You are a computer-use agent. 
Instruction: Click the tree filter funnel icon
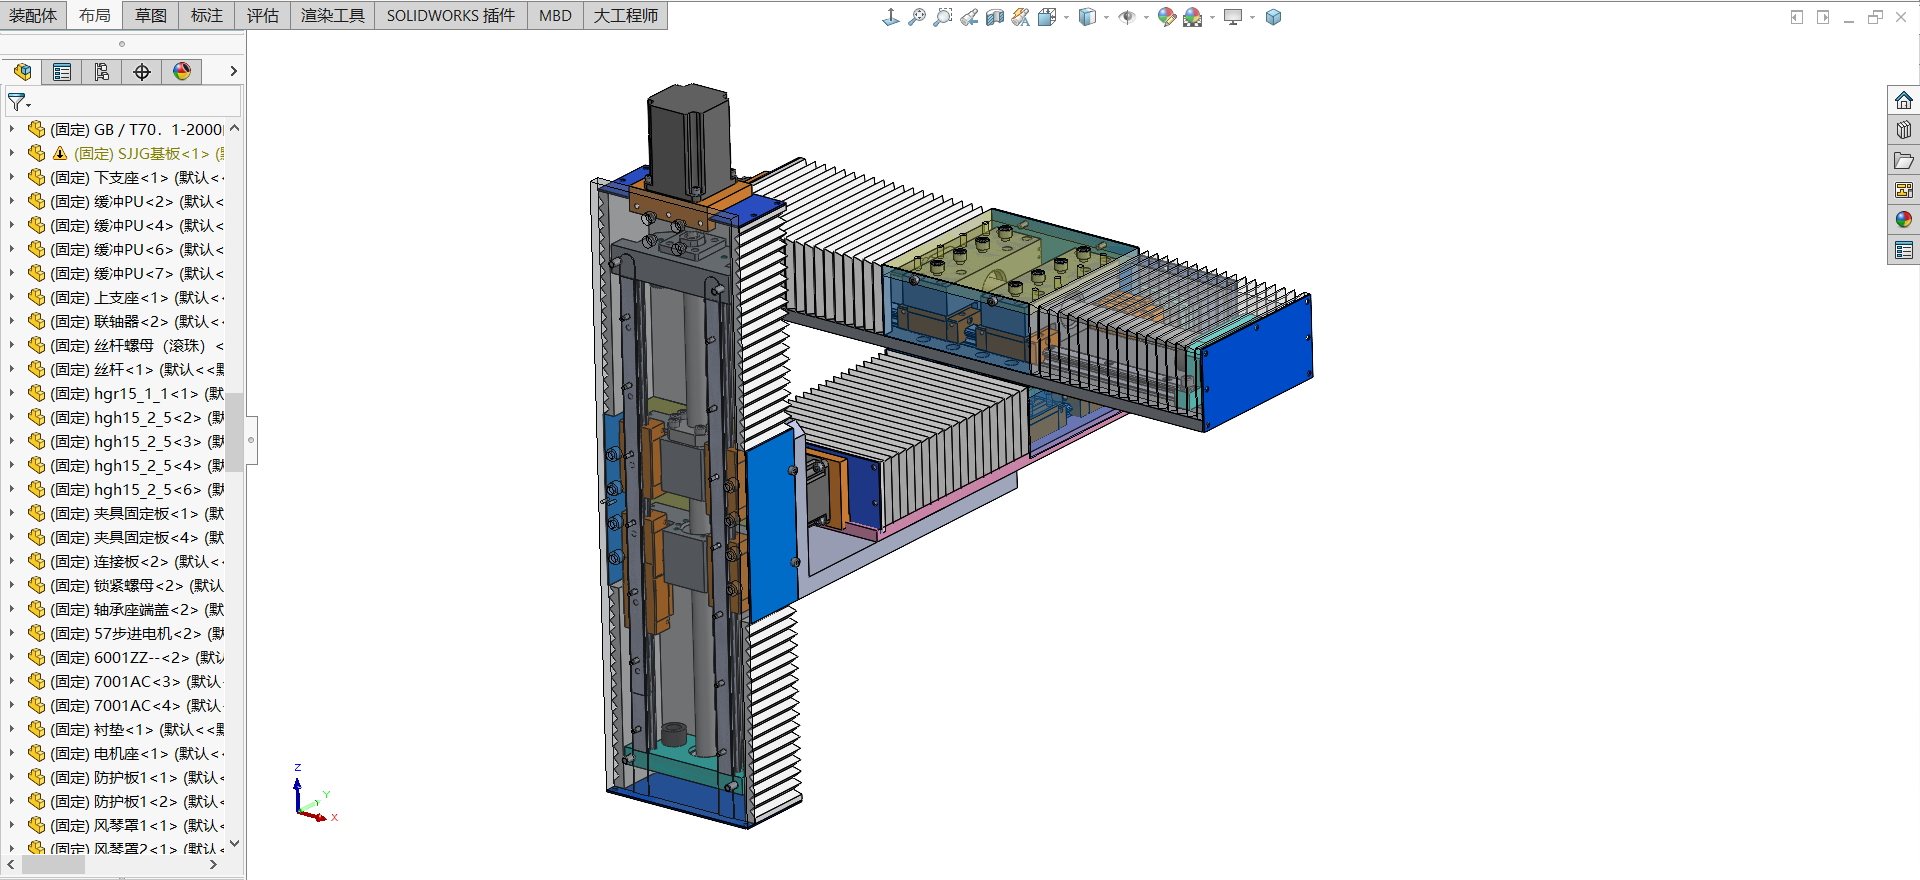(18, 102)
